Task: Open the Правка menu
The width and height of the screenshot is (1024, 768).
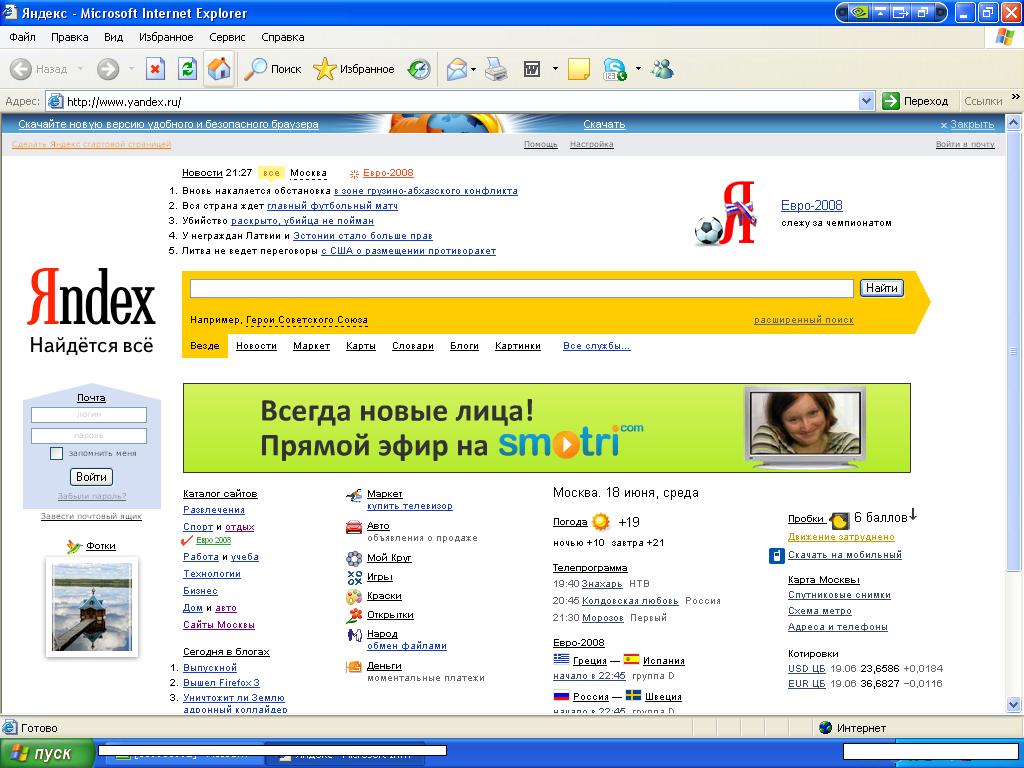Action: point(69,37)
